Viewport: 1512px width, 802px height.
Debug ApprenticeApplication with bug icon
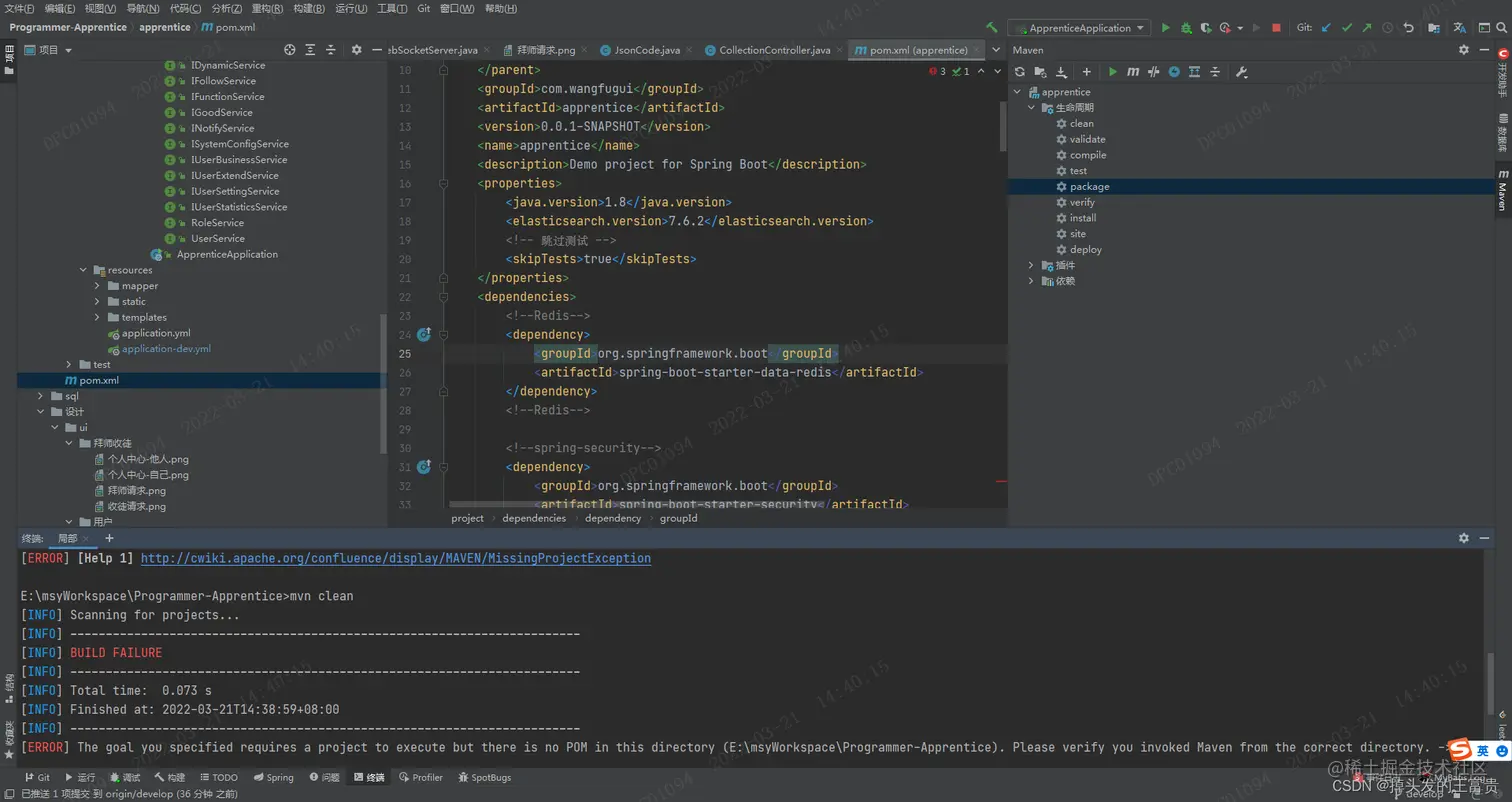click(1186, 28)
